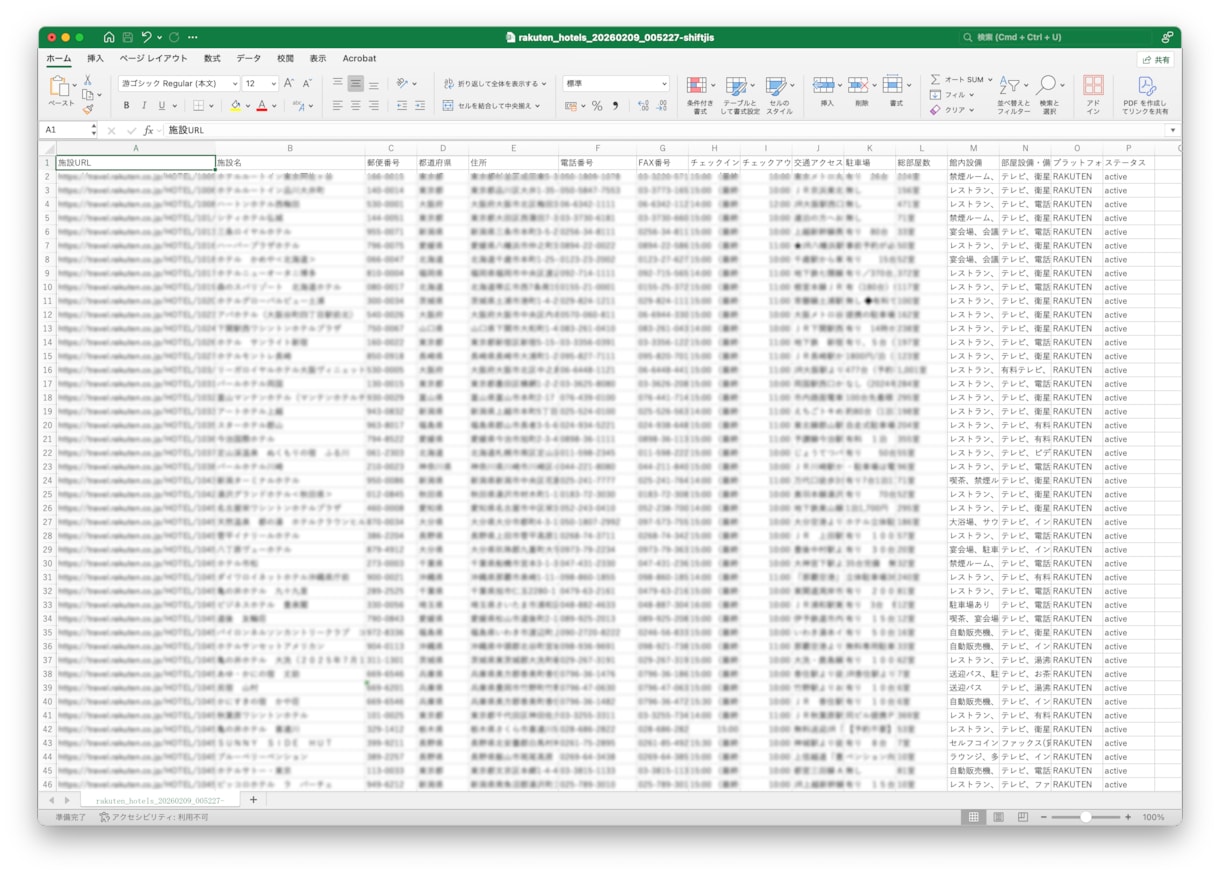Open the Acrobat ribbon tab
The height and width of the screenshot is (876, 1220).
pyautogui.click(x=359, y=59)
